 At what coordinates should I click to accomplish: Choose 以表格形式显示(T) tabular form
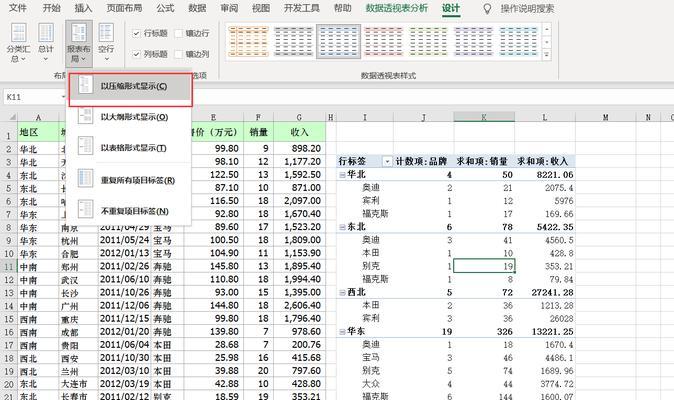pos(130,148)
